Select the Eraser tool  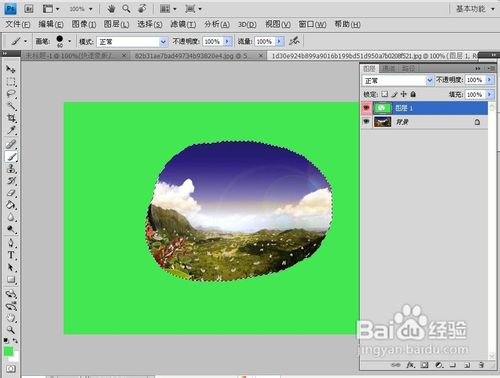click(x=11, y=193)
